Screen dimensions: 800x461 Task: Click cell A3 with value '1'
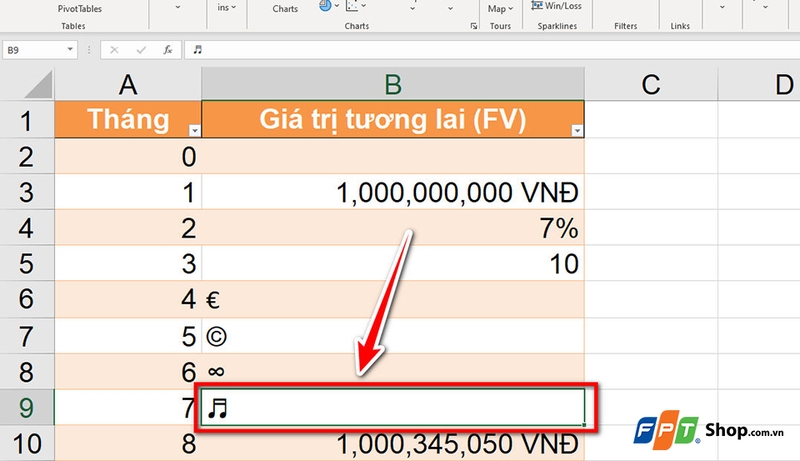pos(128,192)
